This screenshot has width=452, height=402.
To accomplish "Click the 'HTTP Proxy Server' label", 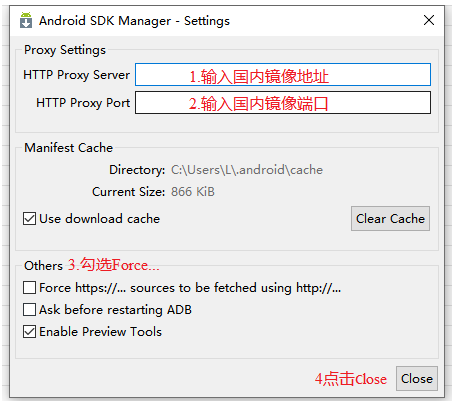I will point(76,75).
